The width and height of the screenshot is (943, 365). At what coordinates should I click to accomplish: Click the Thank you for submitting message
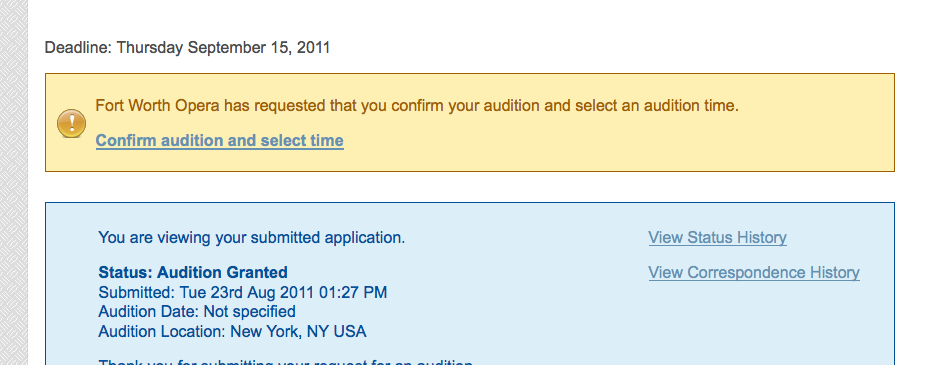285,362
